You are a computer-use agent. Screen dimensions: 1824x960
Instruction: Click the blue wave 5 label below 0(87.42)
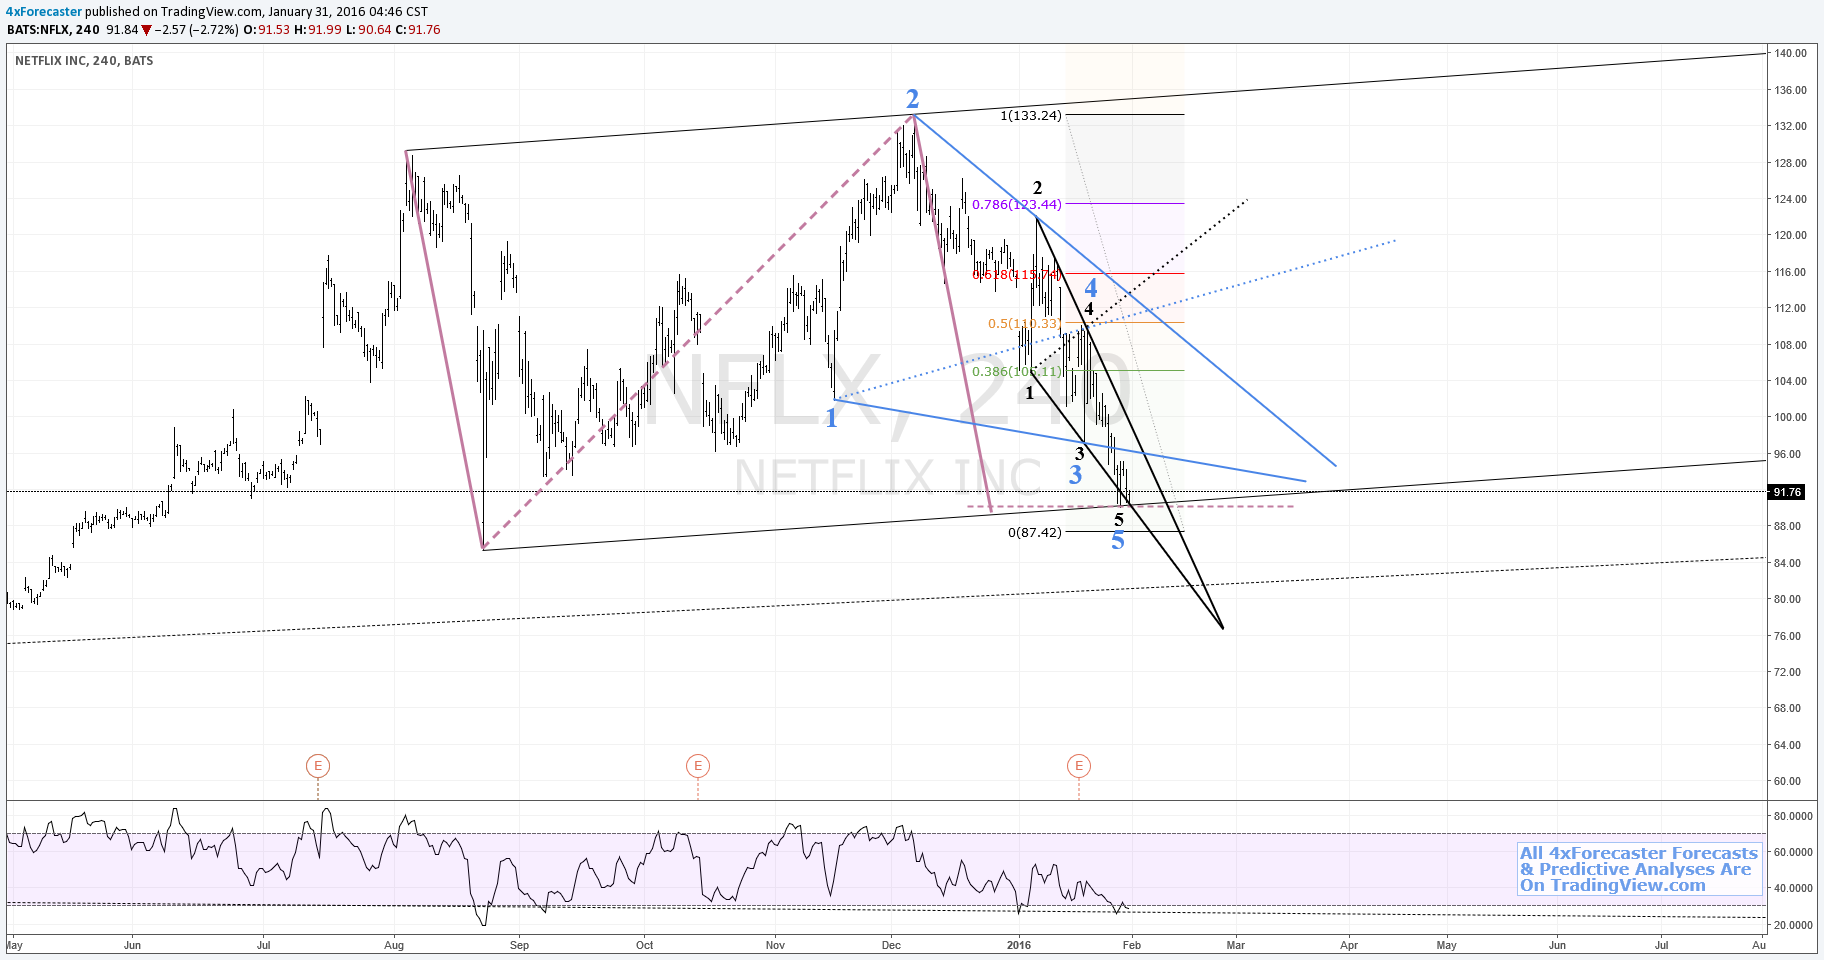coord(1118,541)
